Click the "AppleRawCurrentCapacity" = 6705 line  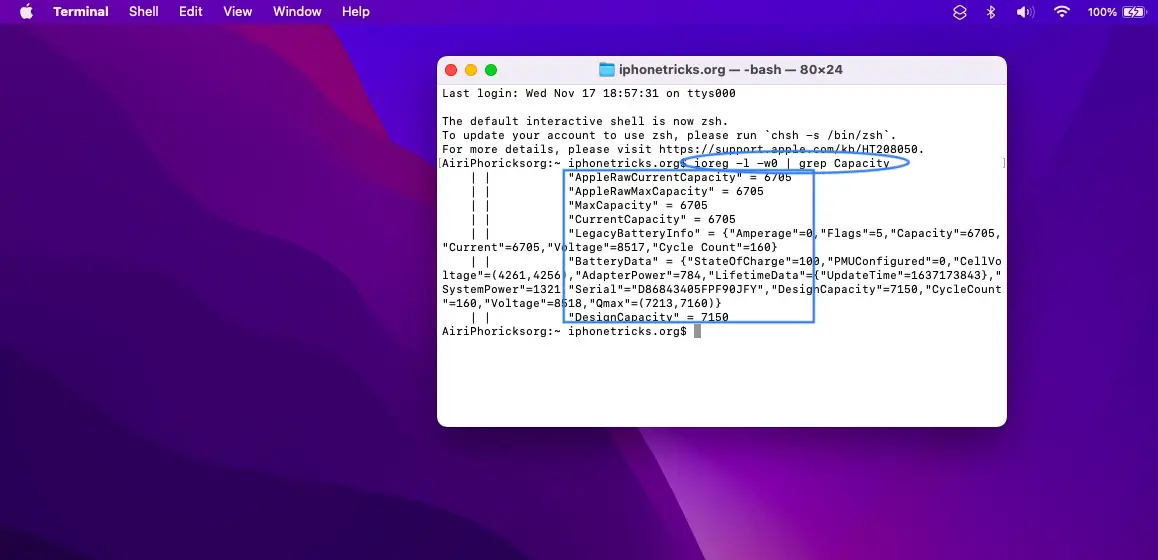679,177
